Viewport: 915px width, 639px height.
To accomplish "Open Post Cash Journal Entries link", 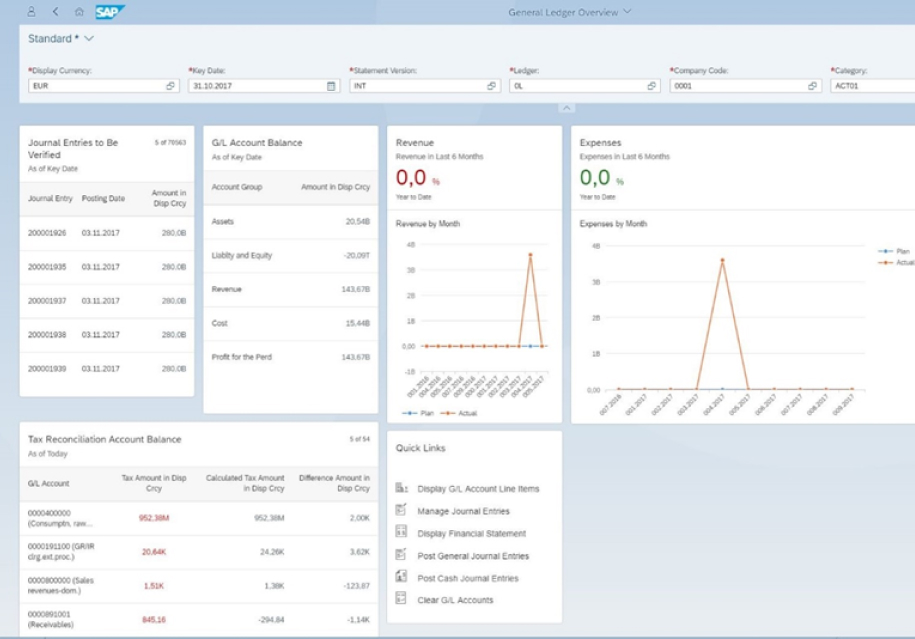I will point(467,578).
